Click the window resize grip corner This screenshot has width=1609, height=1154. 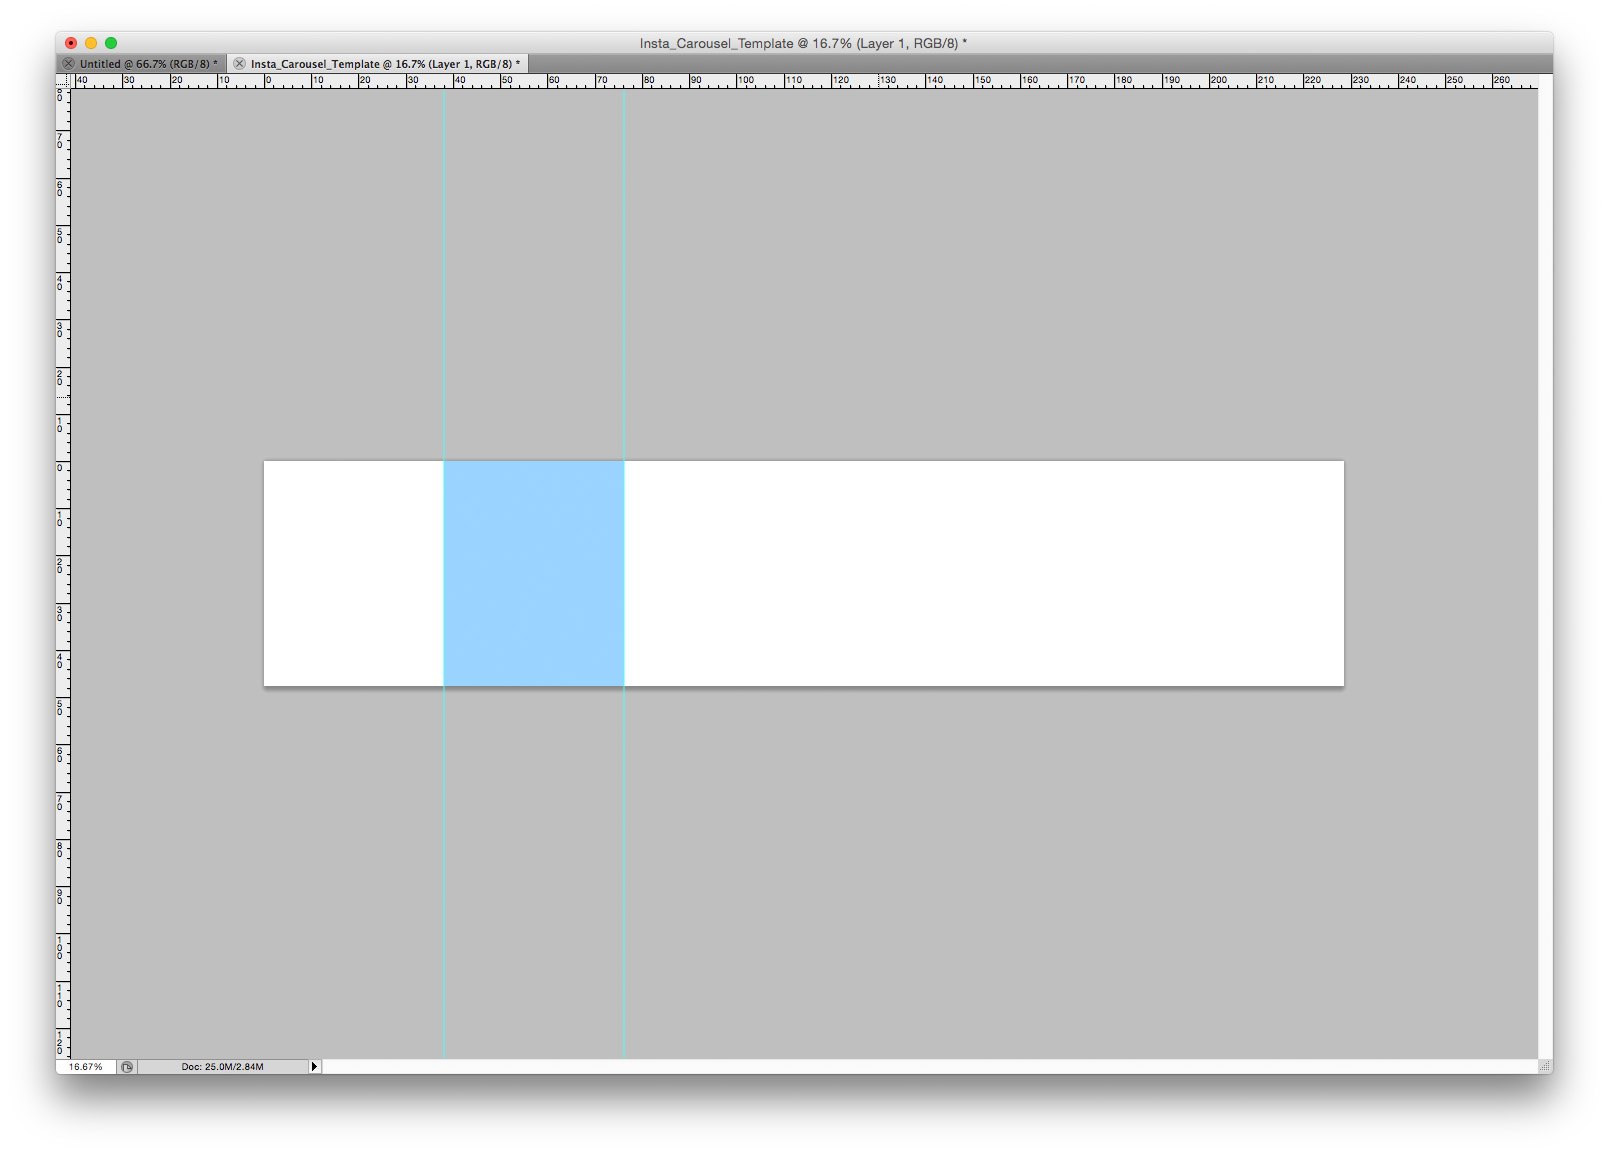tap(1545, 1067)
